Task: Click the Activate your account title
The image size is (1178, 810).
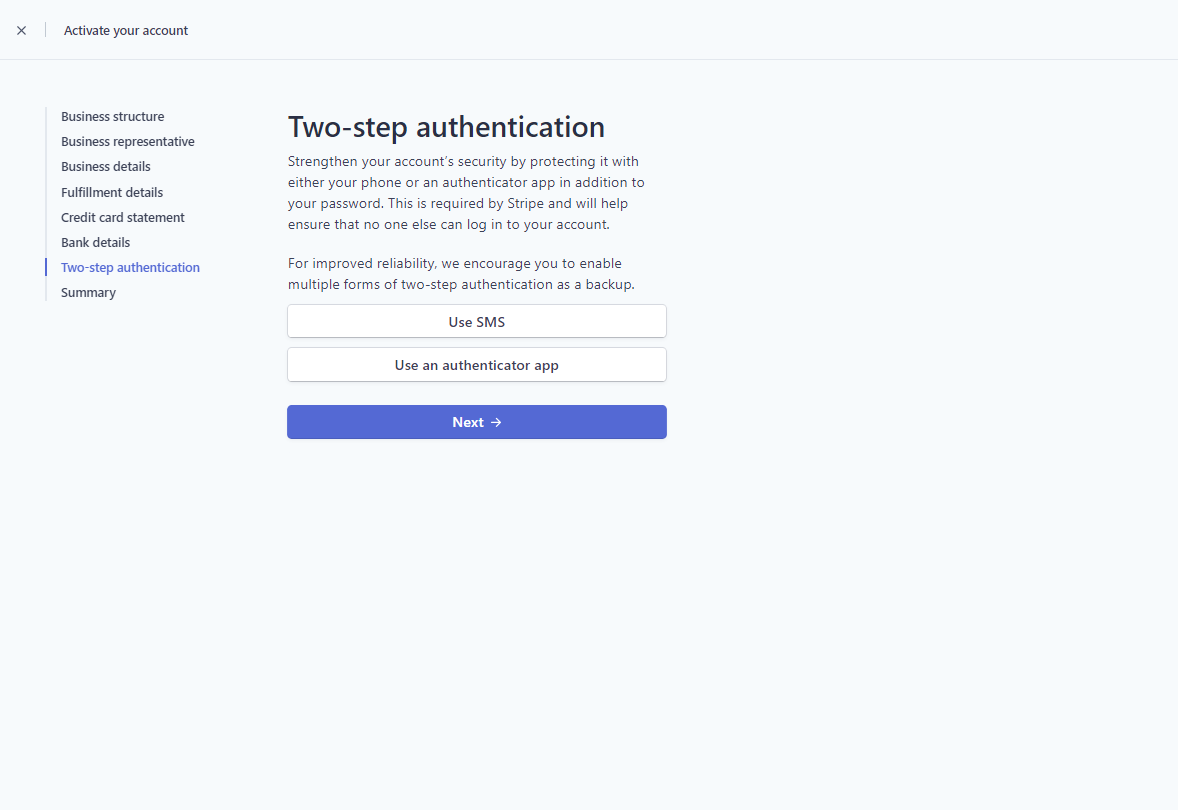Action: 125,30
